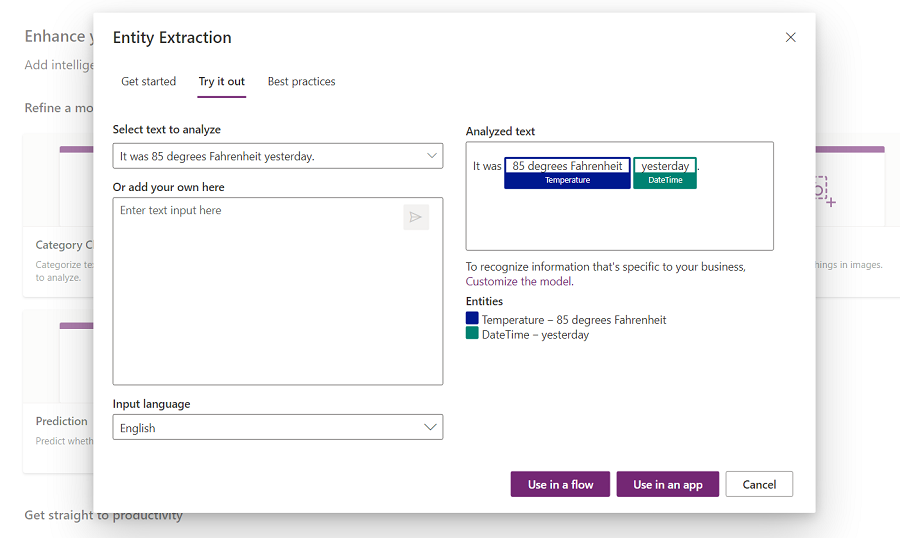Open the Get started tab
The height and width of the screenshot is (538, 900).
click(148, 81)
